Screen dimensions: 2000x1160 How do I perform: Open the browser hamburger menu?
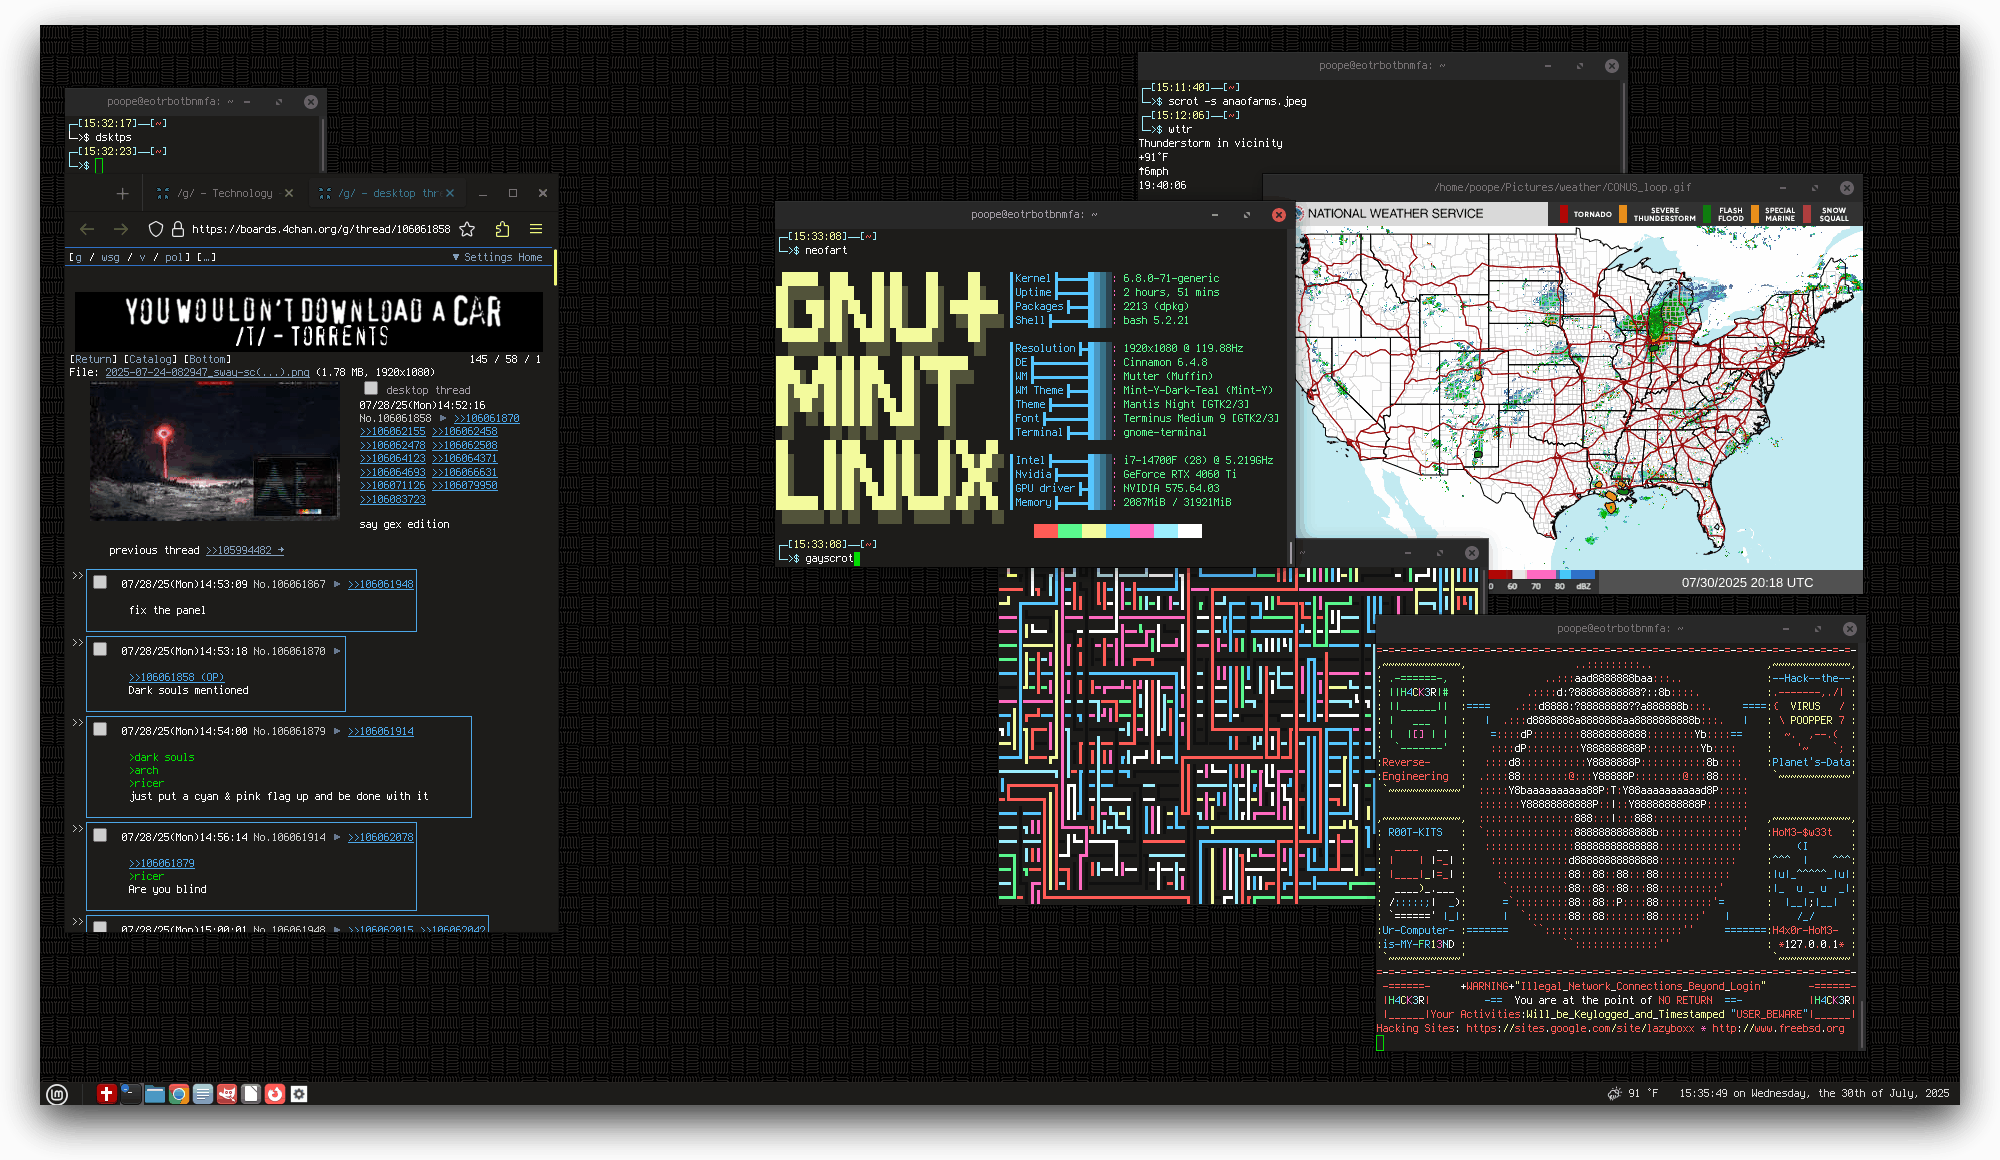536,229
